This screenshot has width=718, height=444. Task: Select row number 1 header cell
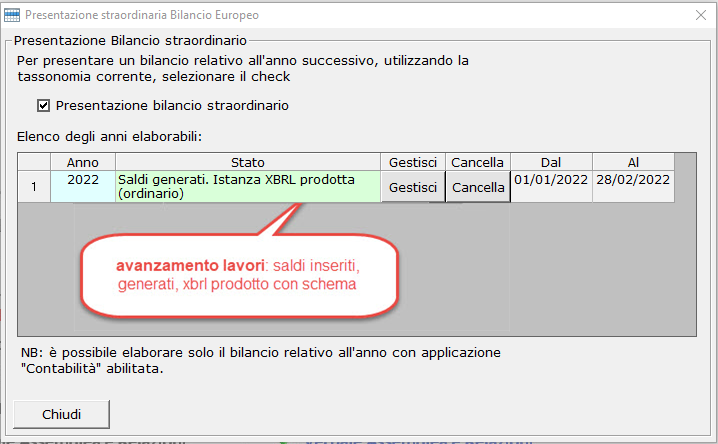(x=34, y=187)
